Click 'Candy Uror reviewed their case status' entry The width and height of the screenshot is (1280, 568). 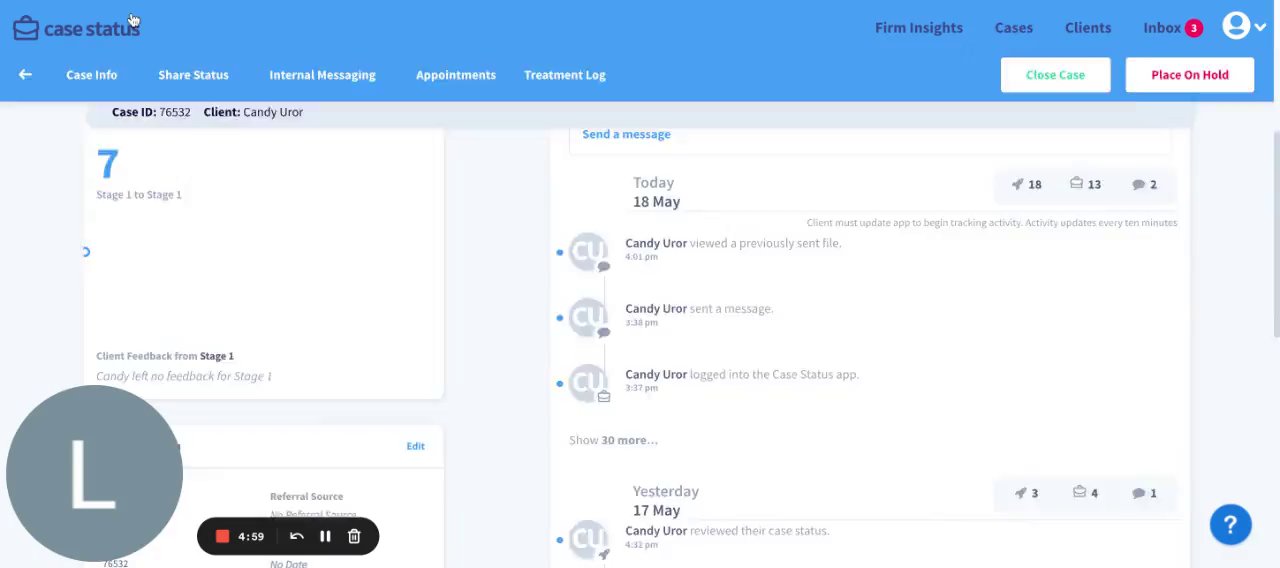727,531
